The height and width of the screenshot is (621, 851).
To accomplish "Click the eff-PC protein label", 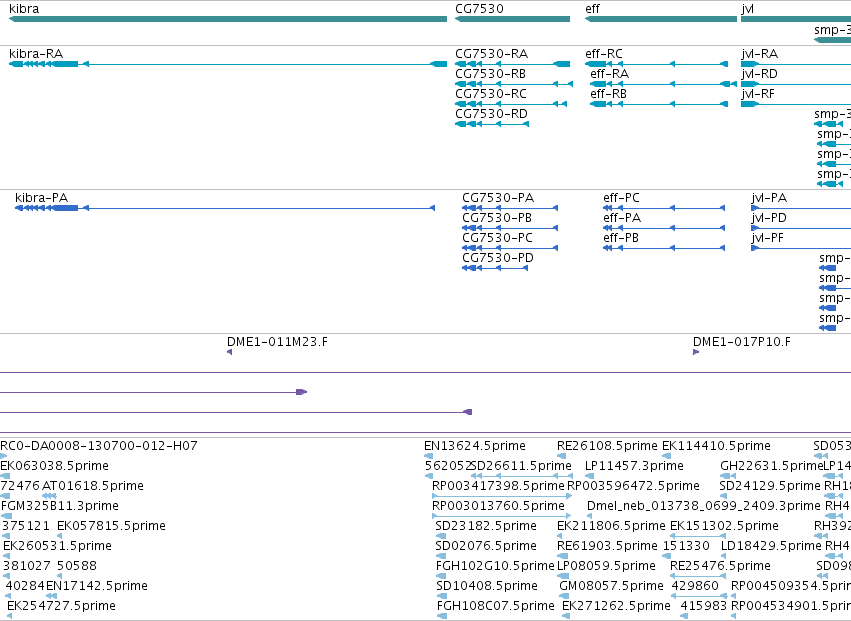I will tap(621, 198).
